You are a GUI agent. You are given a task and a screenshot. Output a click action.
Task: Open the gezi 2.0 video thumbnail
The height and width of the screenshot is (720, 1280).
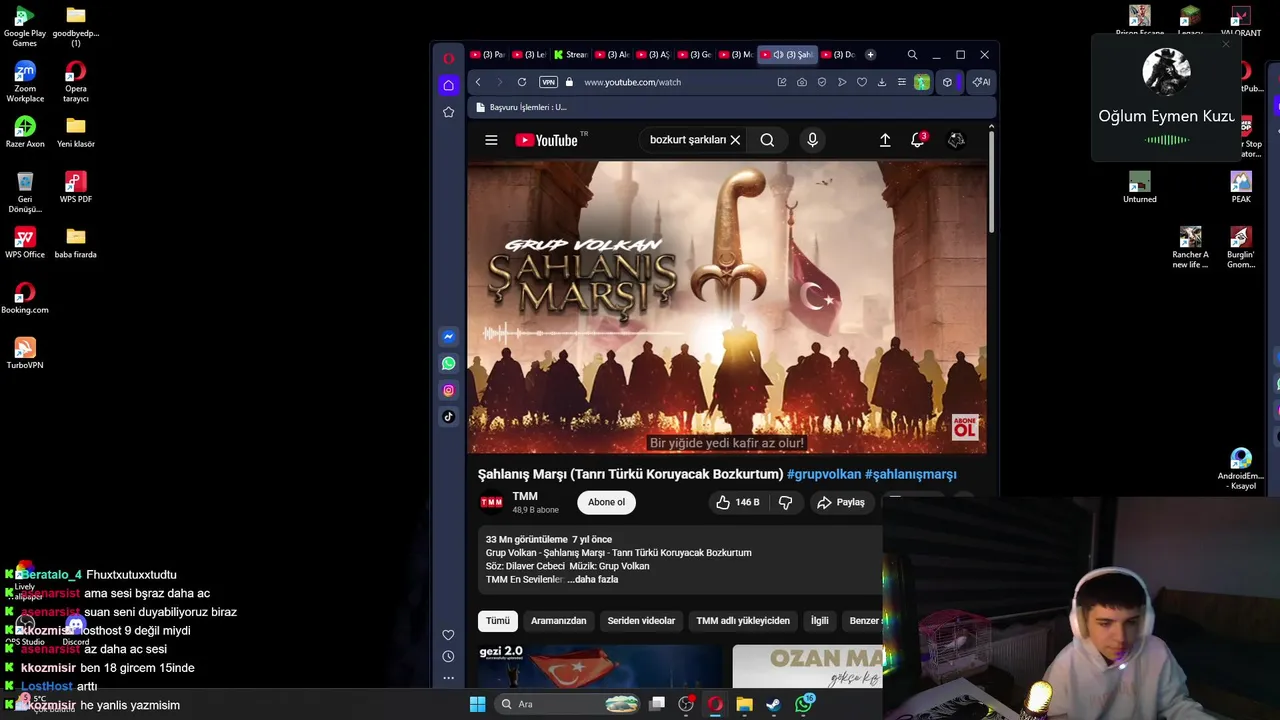pyautogui.click(x=600, y=666)
